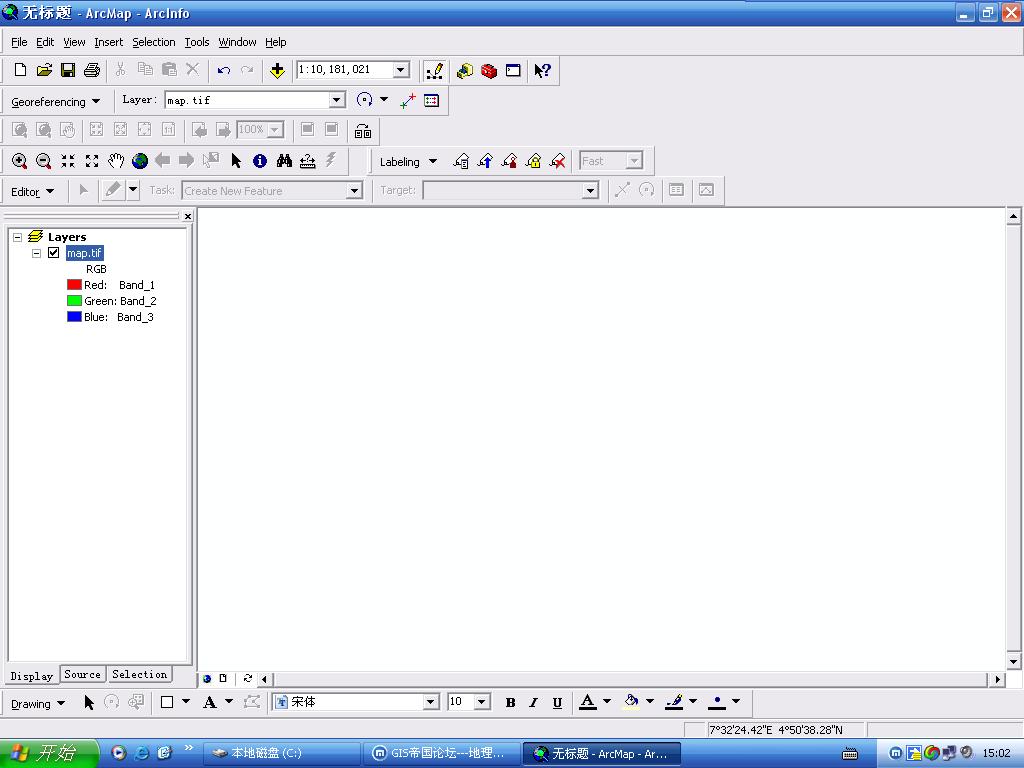
Task: Open ArcToolbox window
Action: pos(489,70)
